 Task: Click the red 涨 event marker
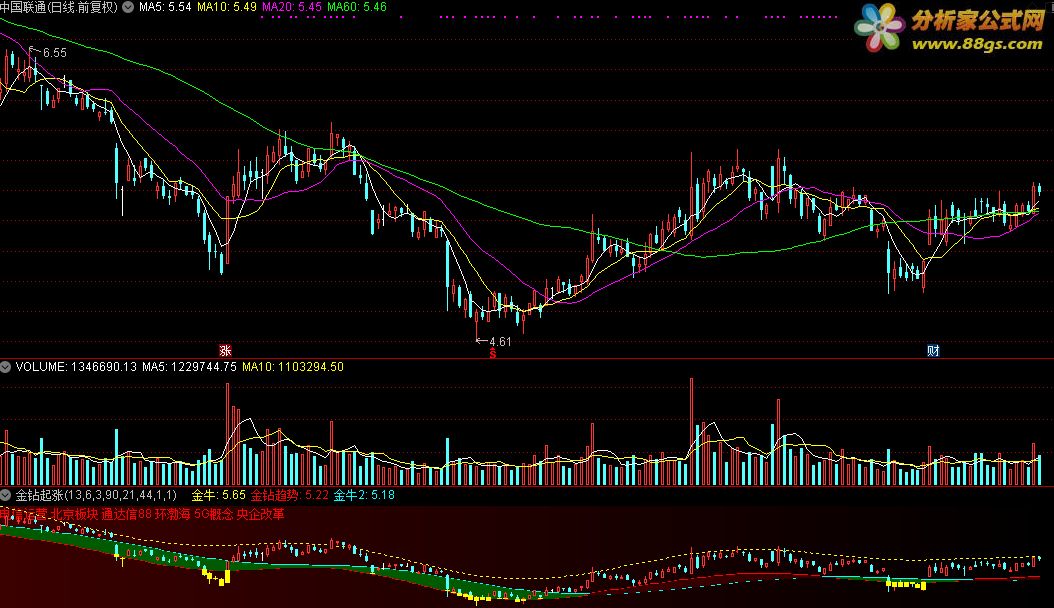(225, 351)
